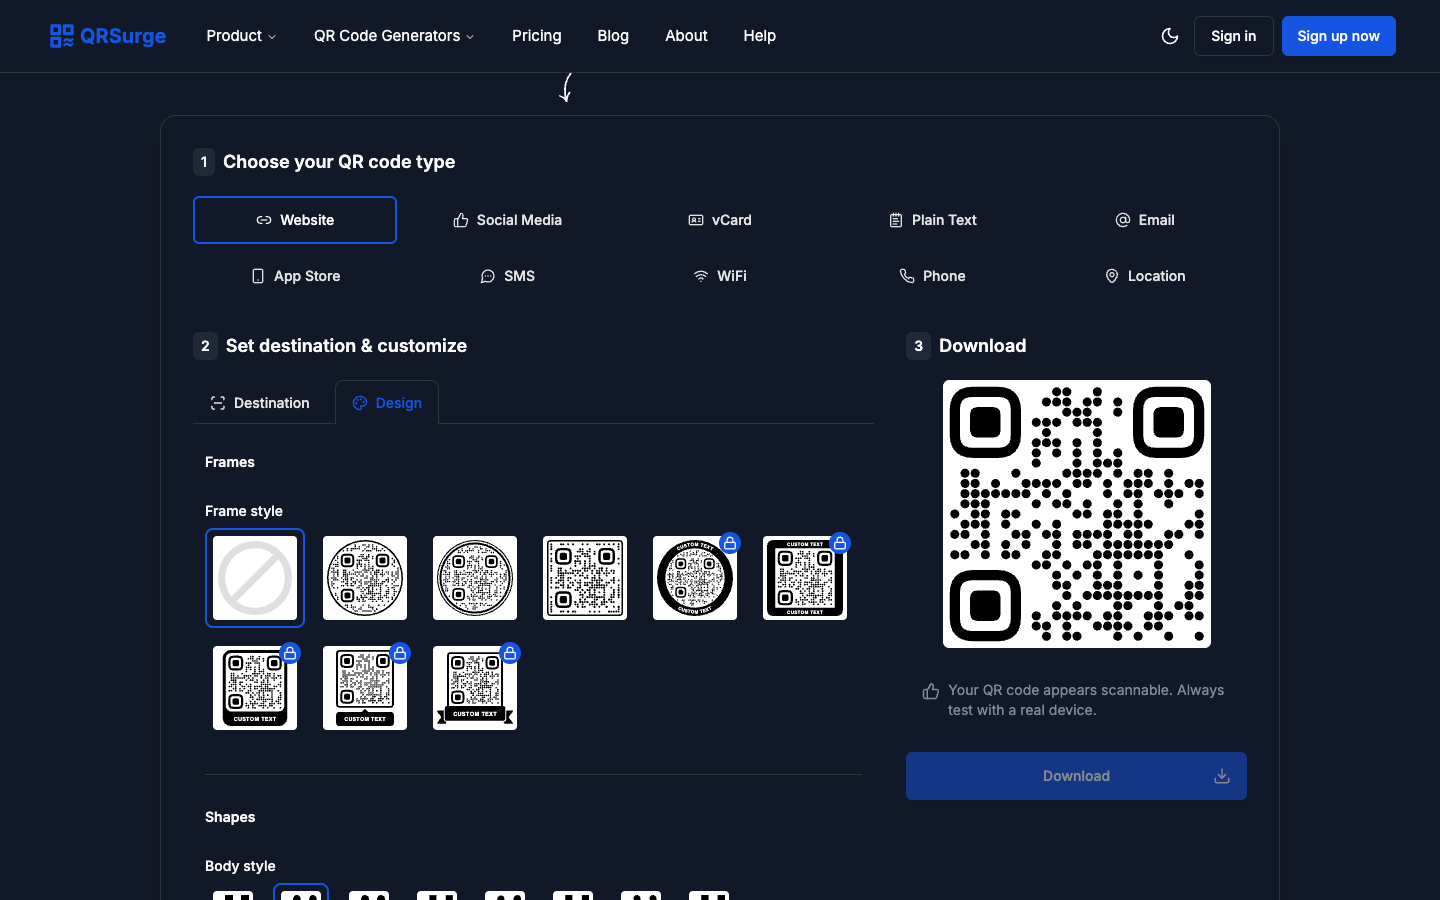Expand the Product dropdown menu

(241, 36)
